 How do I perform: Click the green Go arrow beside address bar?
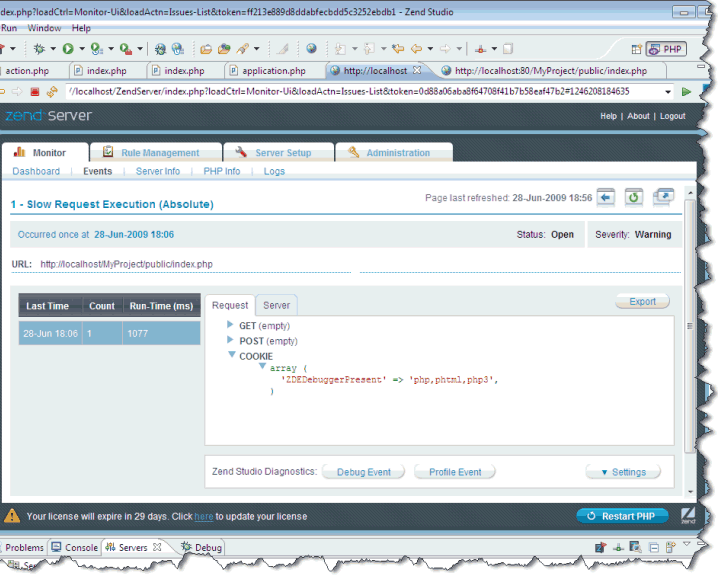pos(686,91)
